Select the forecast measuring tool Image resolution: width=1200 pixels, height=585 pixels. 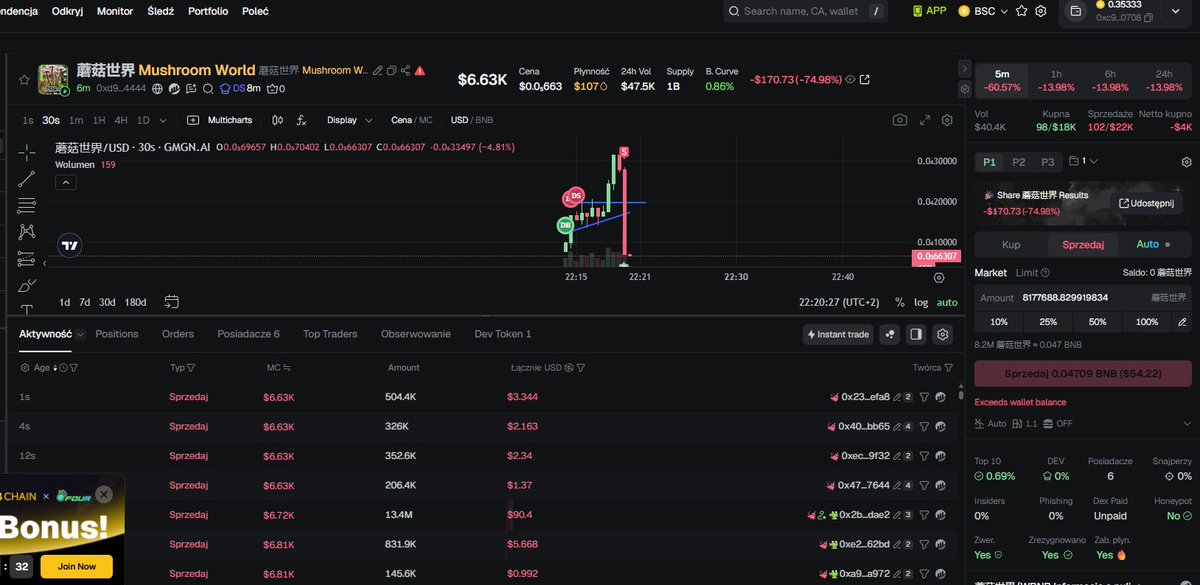tap(27, 259)
